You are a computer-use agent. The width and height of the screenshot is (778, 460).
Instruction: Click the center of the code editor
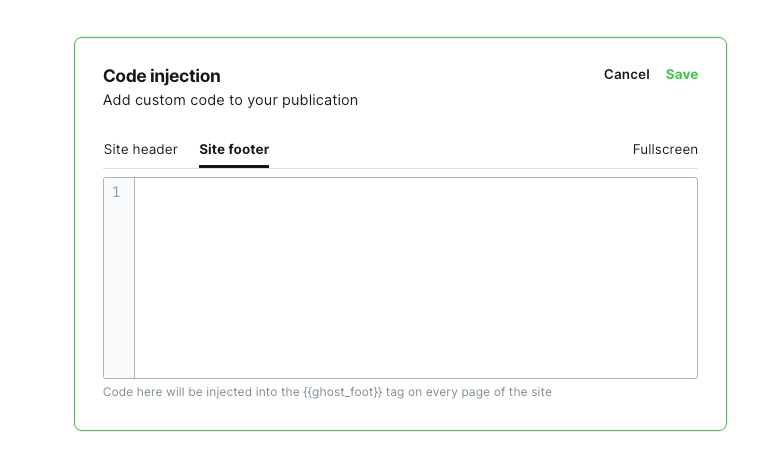click(415, 278)
